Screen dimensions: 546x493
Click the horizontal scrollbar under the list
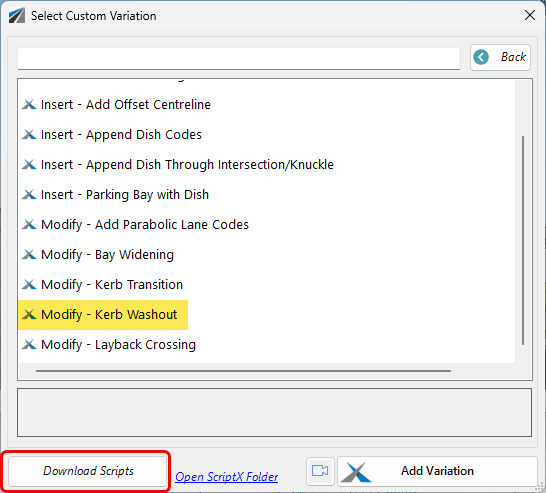click(243, 371)
